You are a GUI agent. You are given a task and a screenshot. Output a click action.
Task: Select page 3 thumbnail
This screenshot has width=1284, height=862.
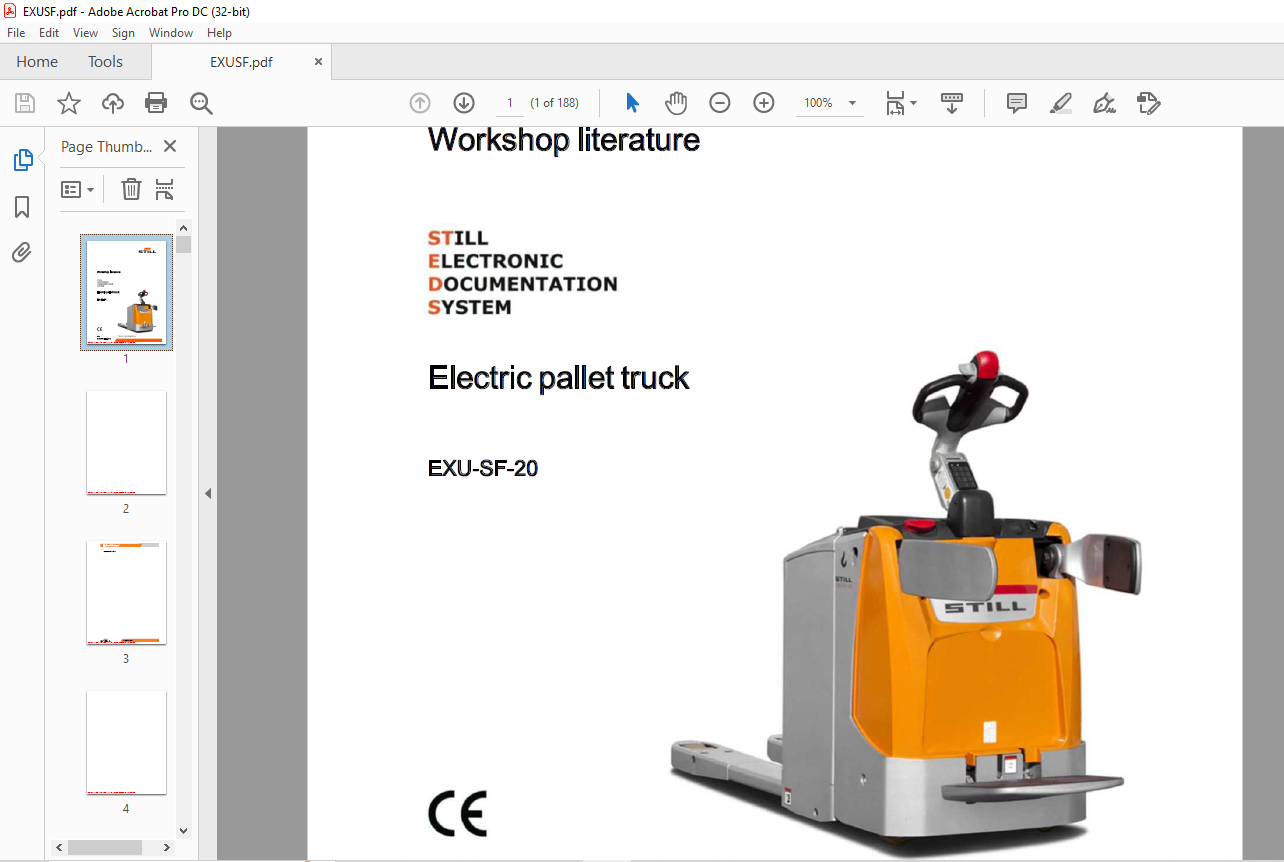[126, 593]
